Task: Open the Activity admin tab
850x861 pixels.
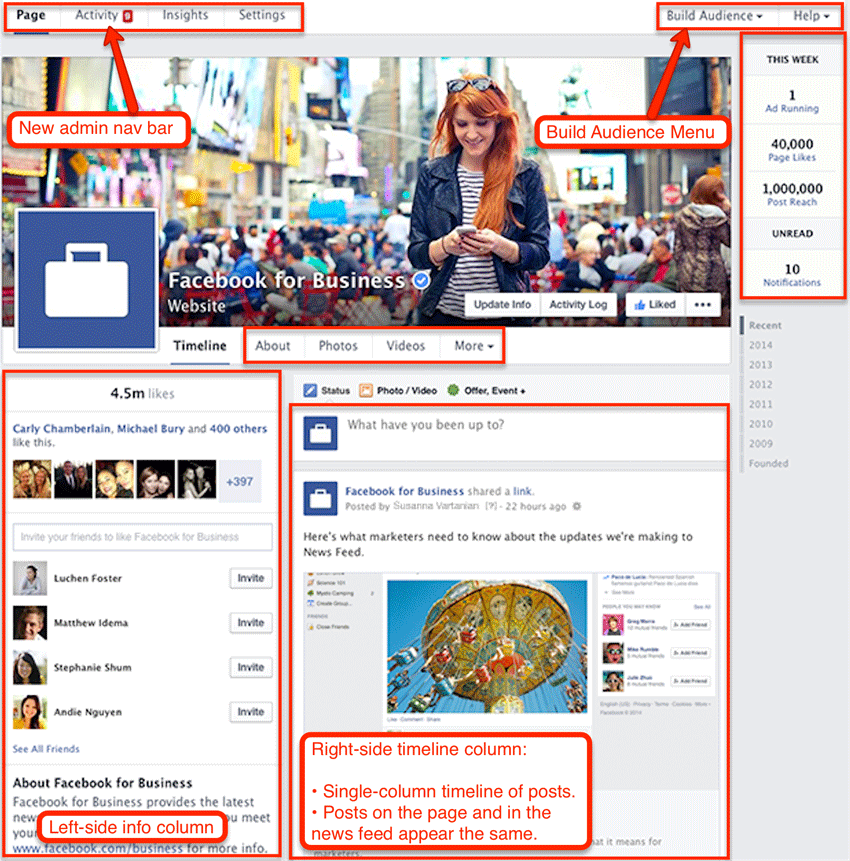Action: [x=97, y=15]
